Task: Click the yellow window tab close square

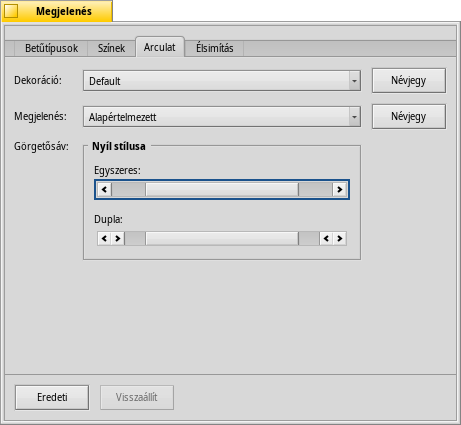Action: [11, 11]
